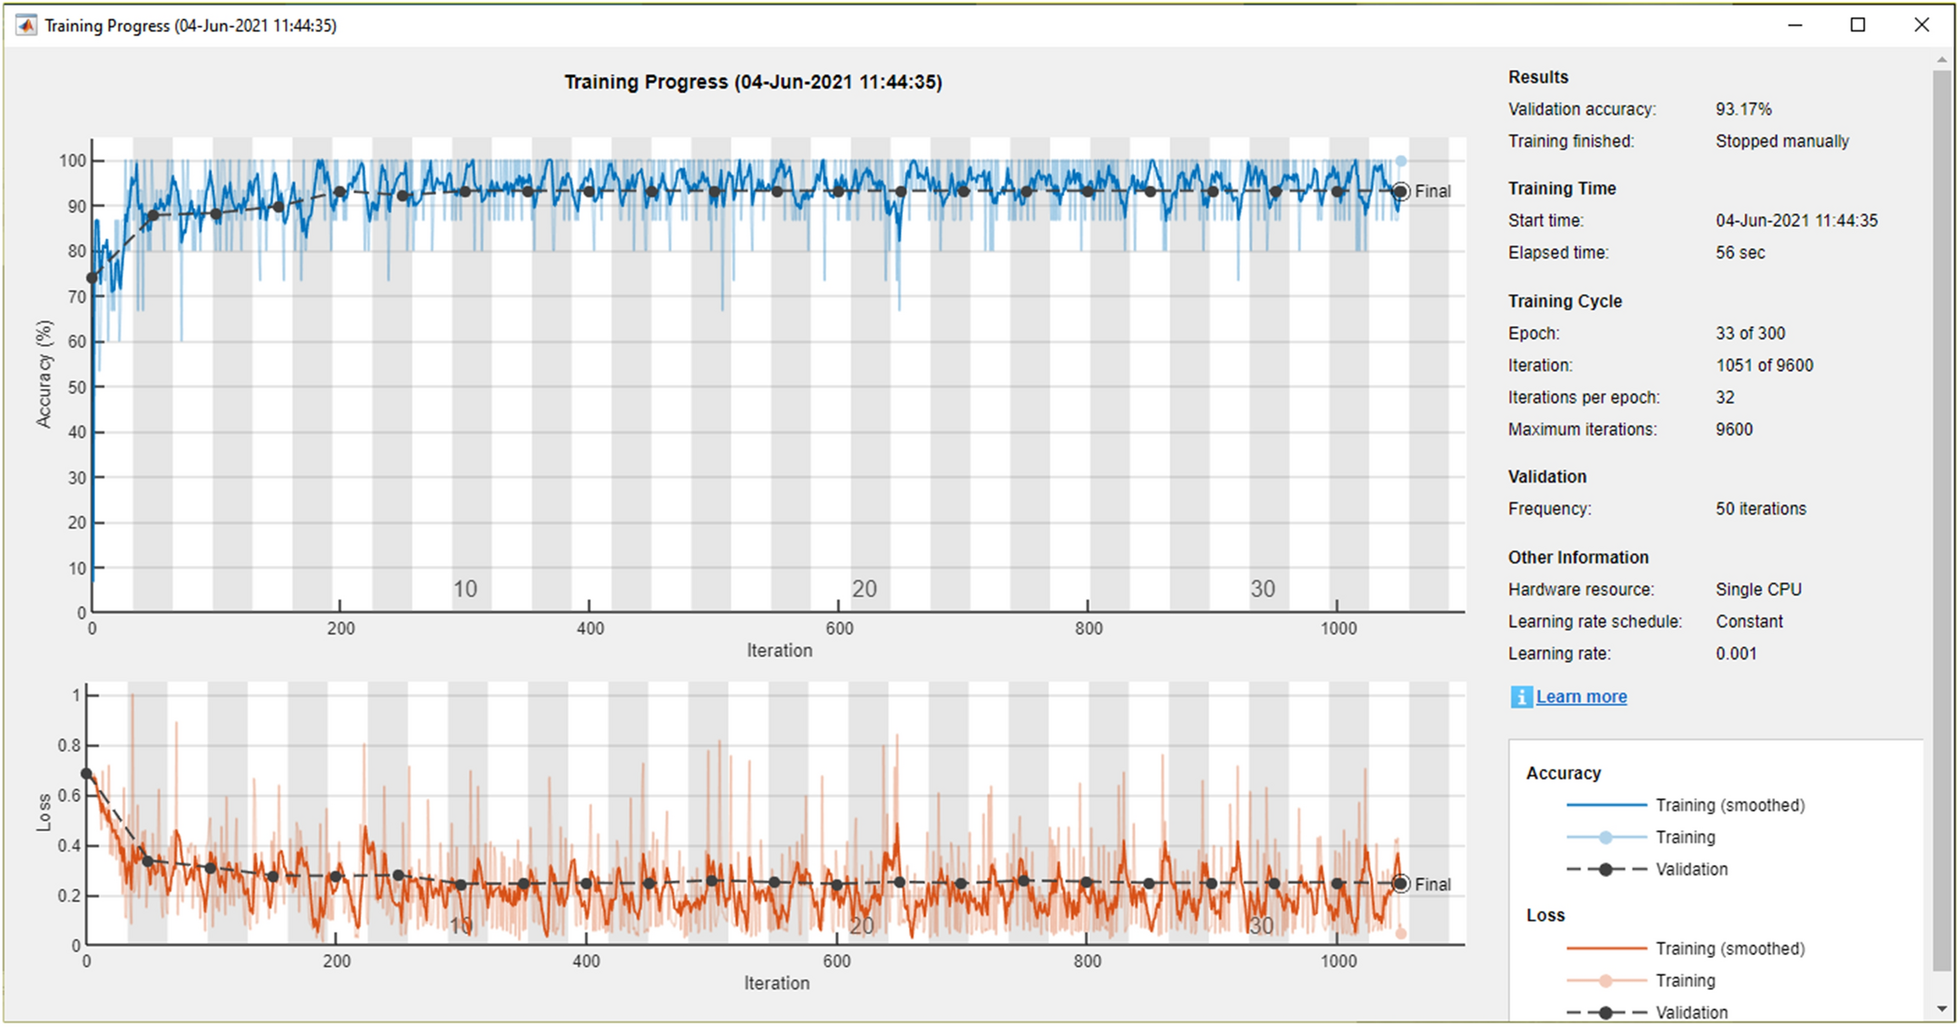
Task: Click the 'Other Information' section heading
Action: tap(1578, 557)
